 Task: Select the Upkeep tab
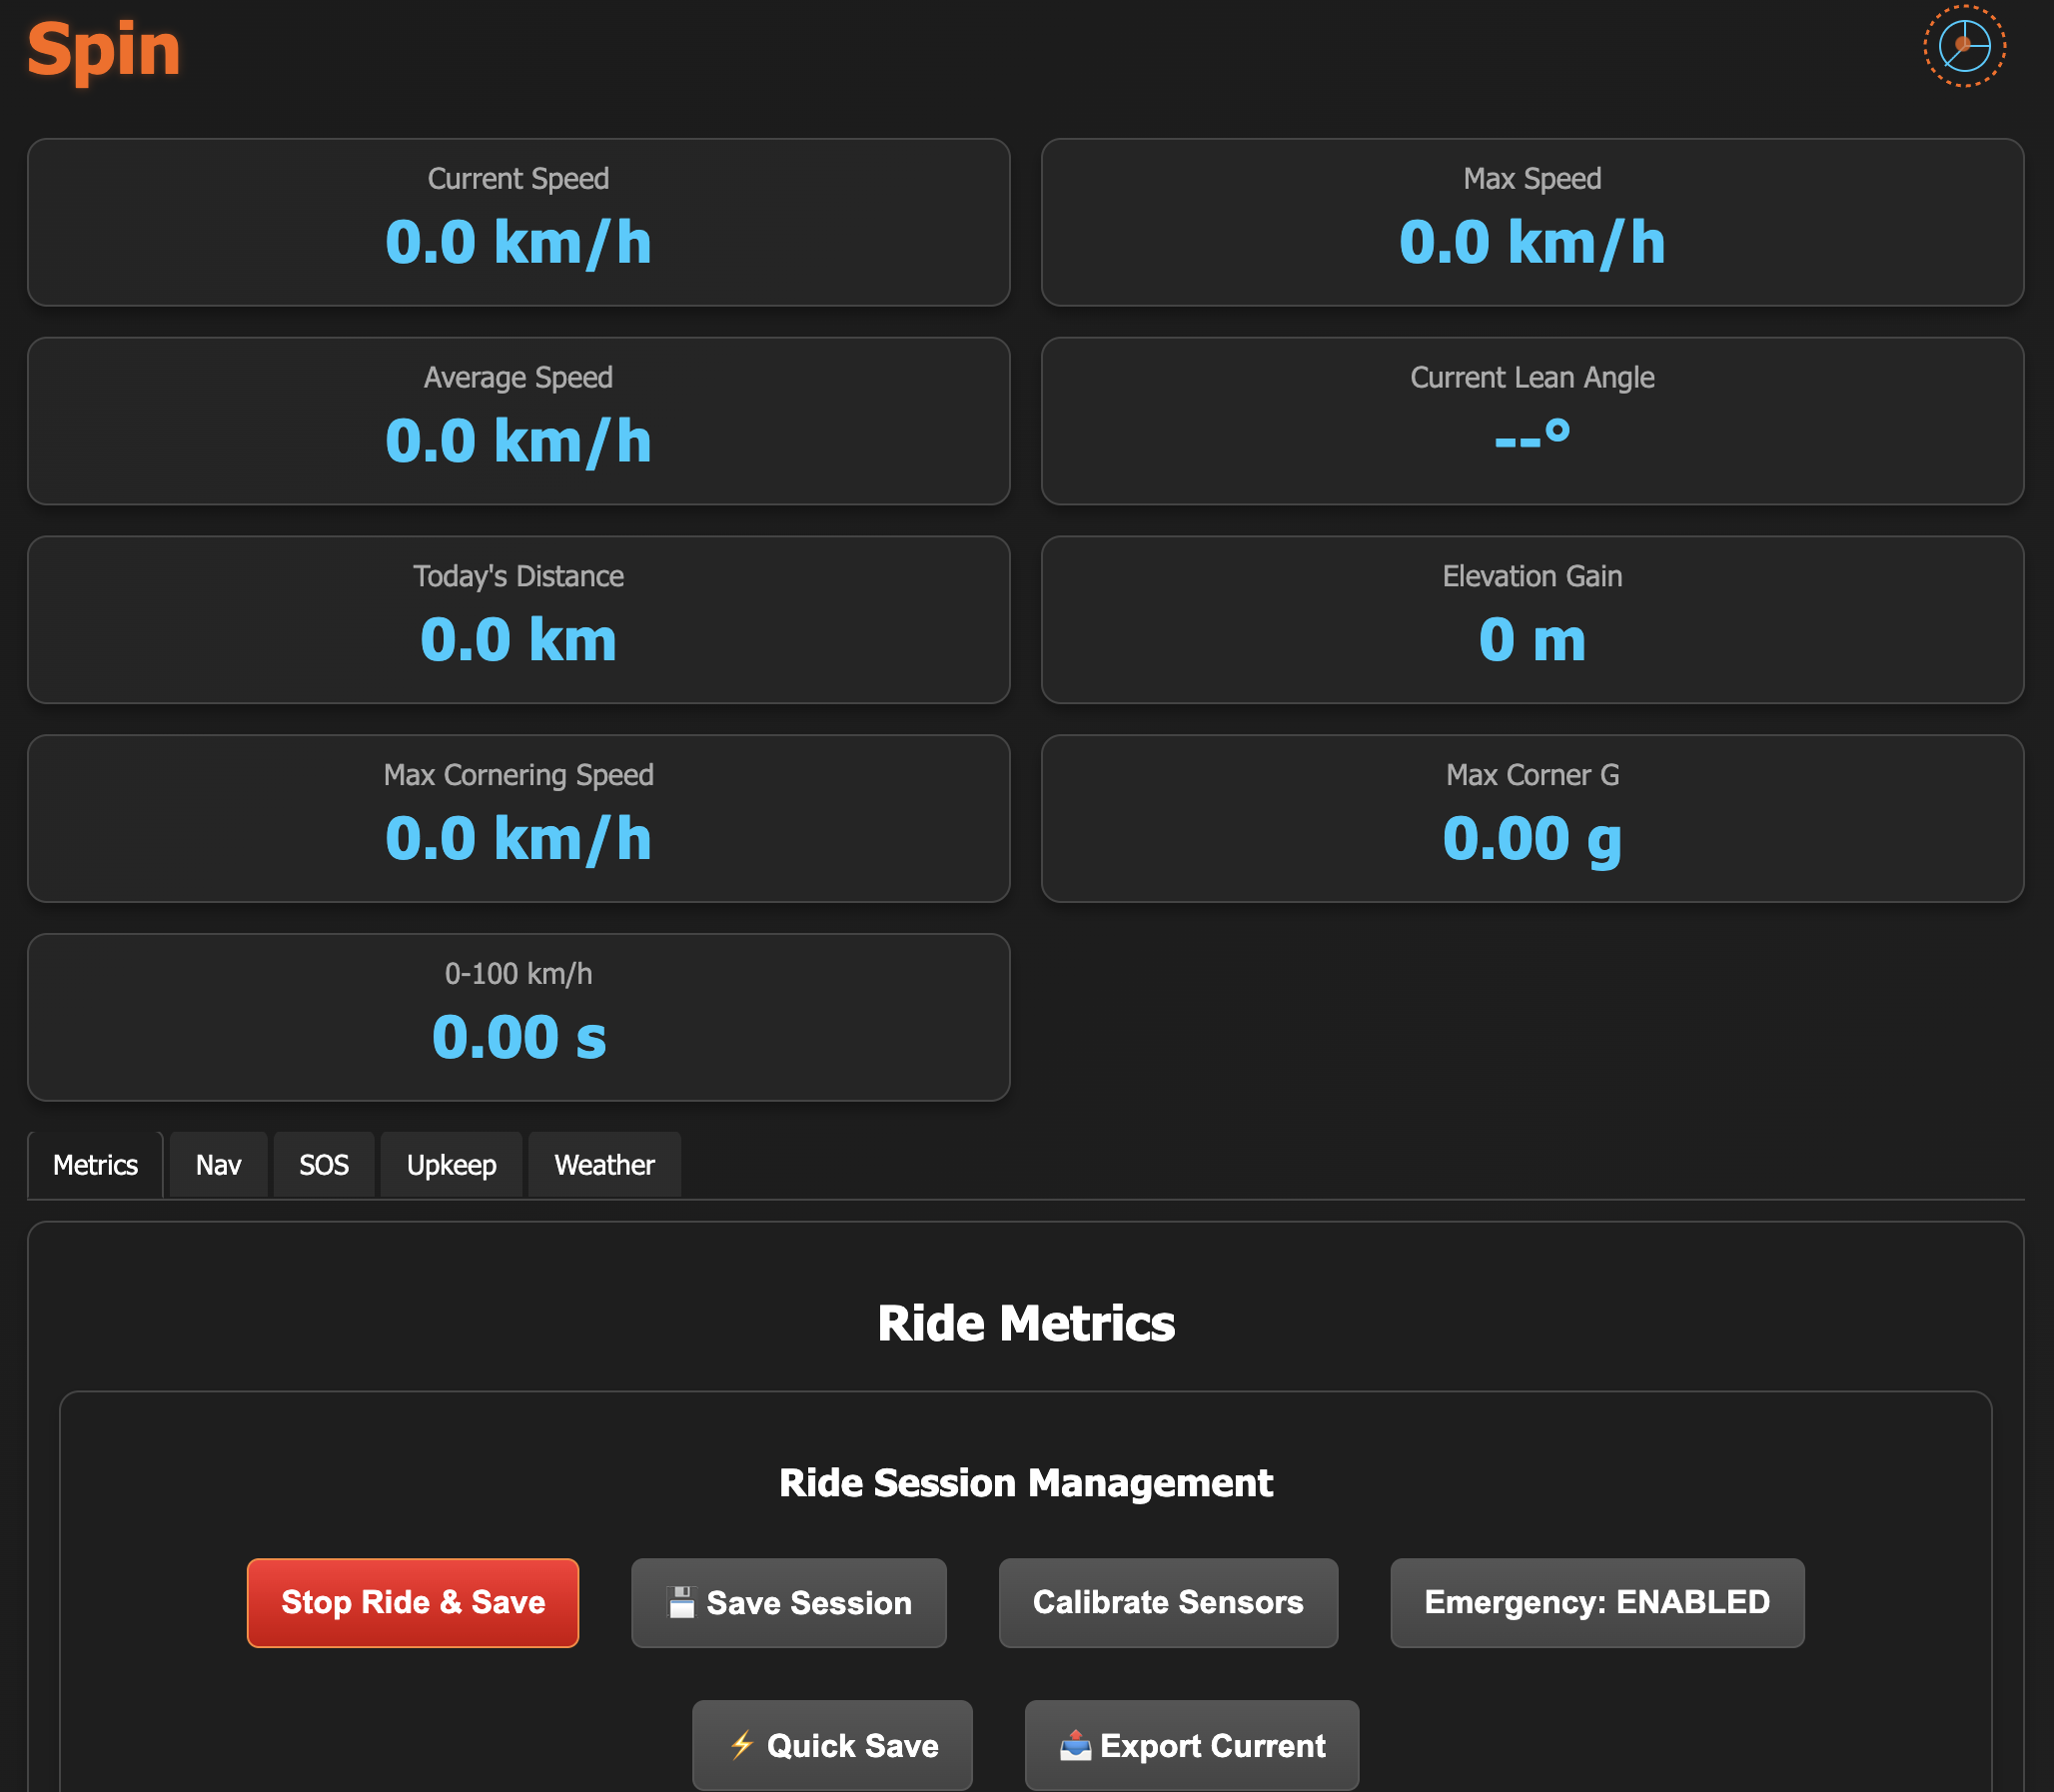pos(451,1164)
